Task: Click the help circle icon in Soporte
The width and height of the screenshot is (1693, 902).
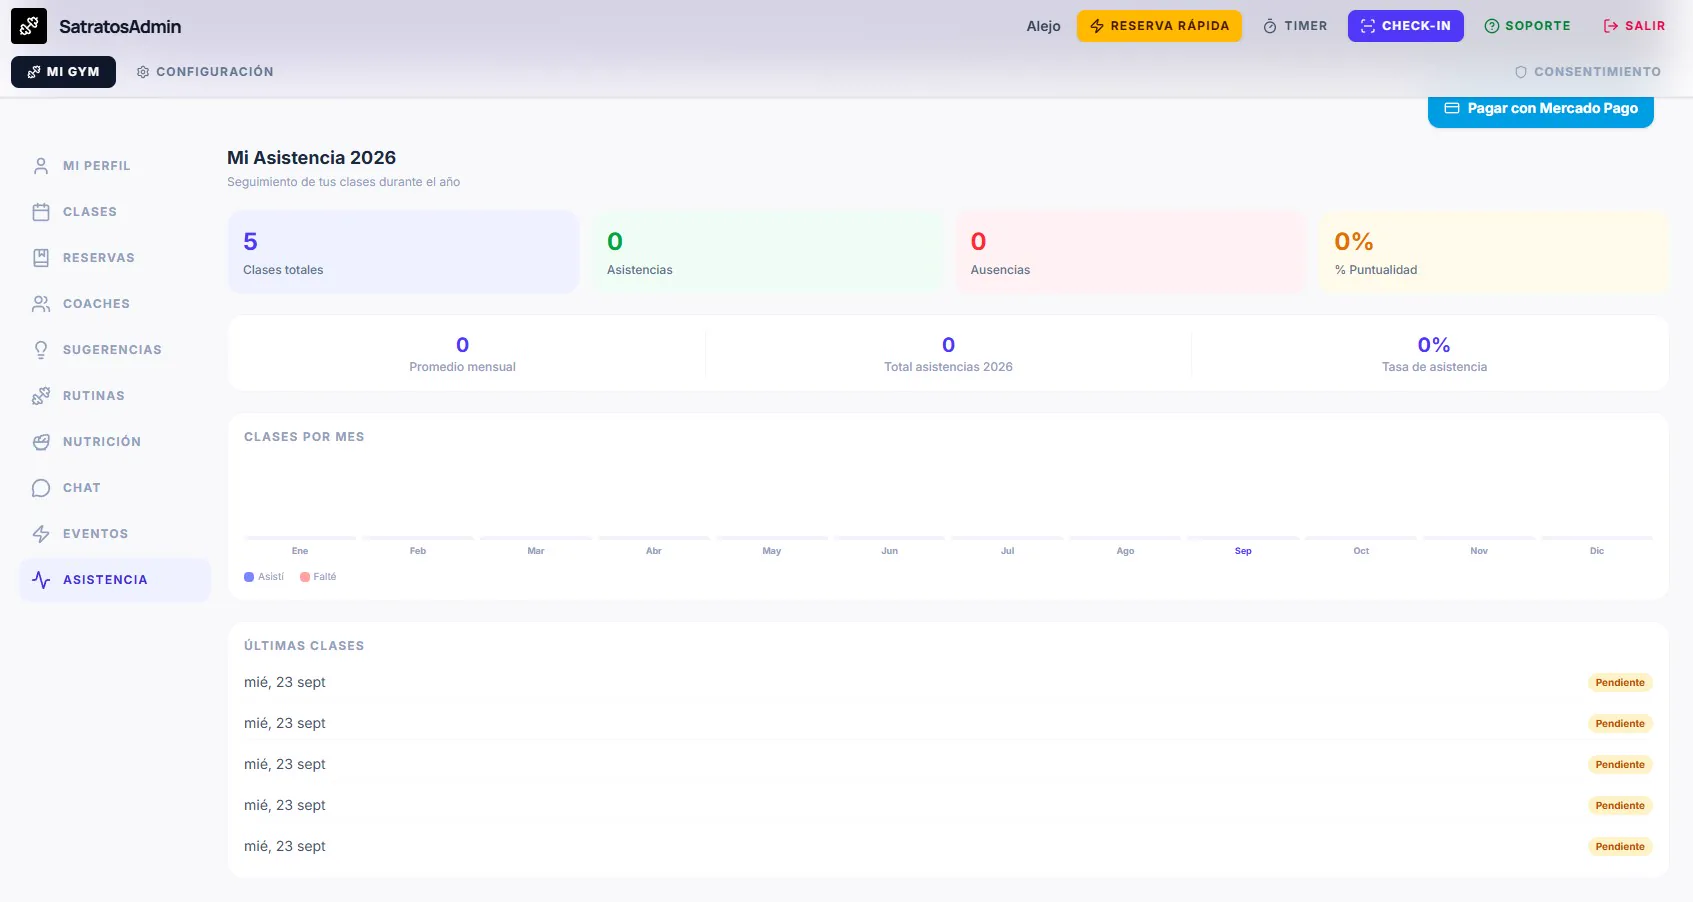Action: (1492, 26)
